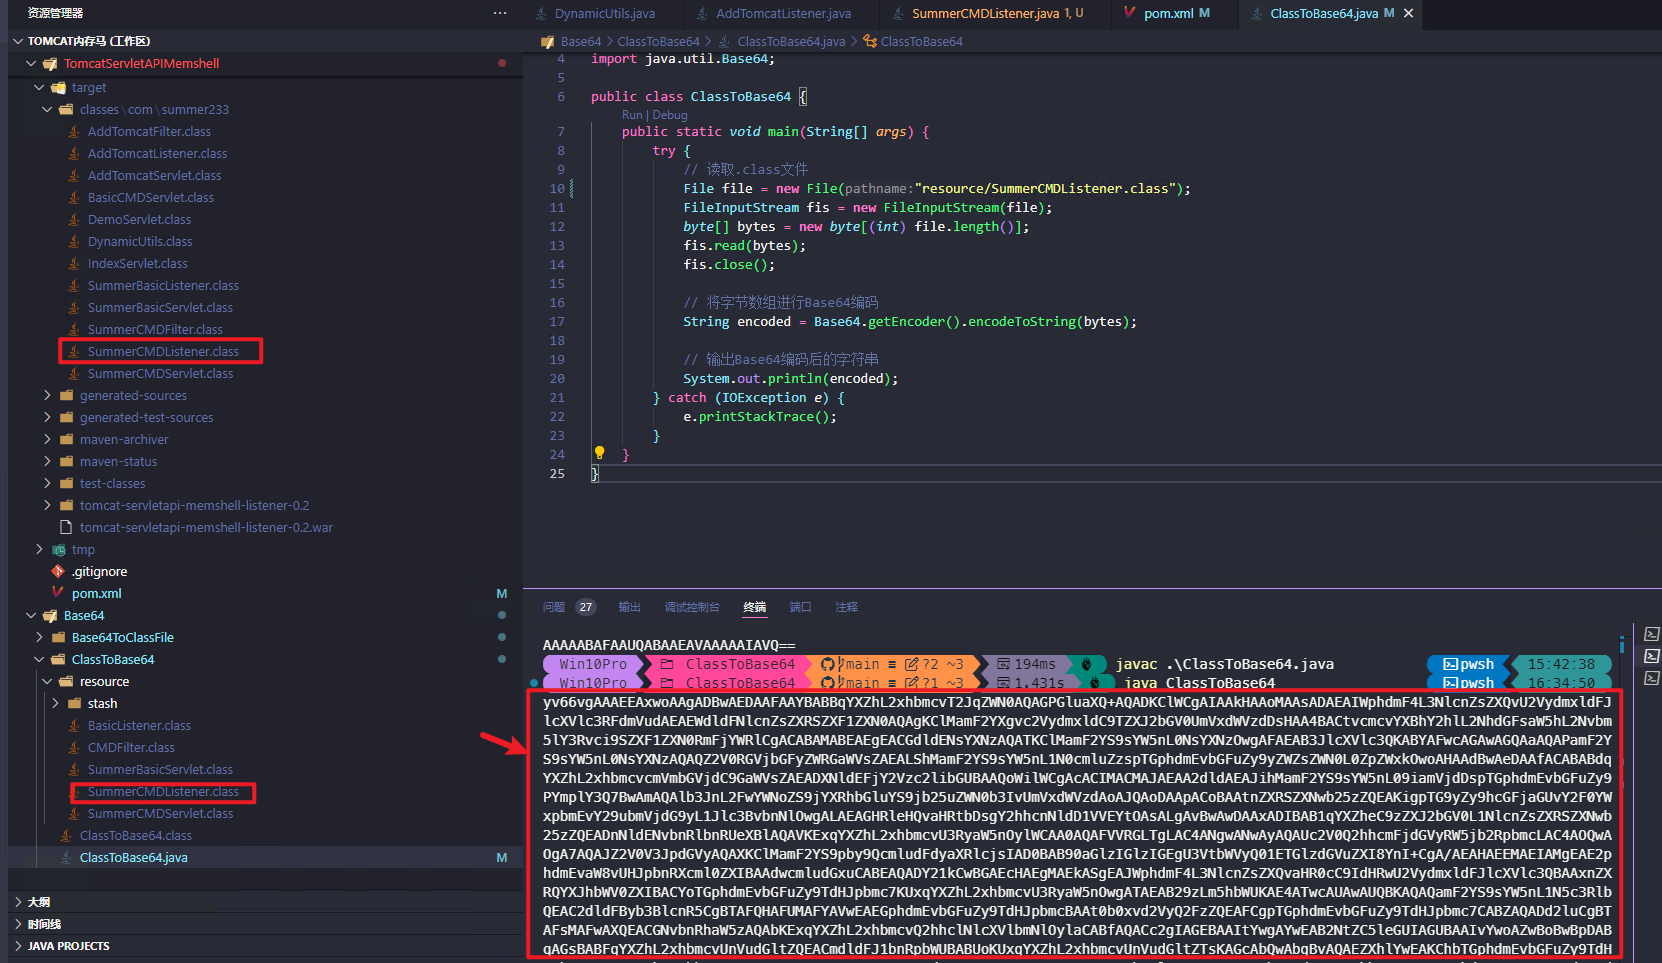
Task: Open the 调试控制台 debug console tab
Action: (x=692, y=607)
